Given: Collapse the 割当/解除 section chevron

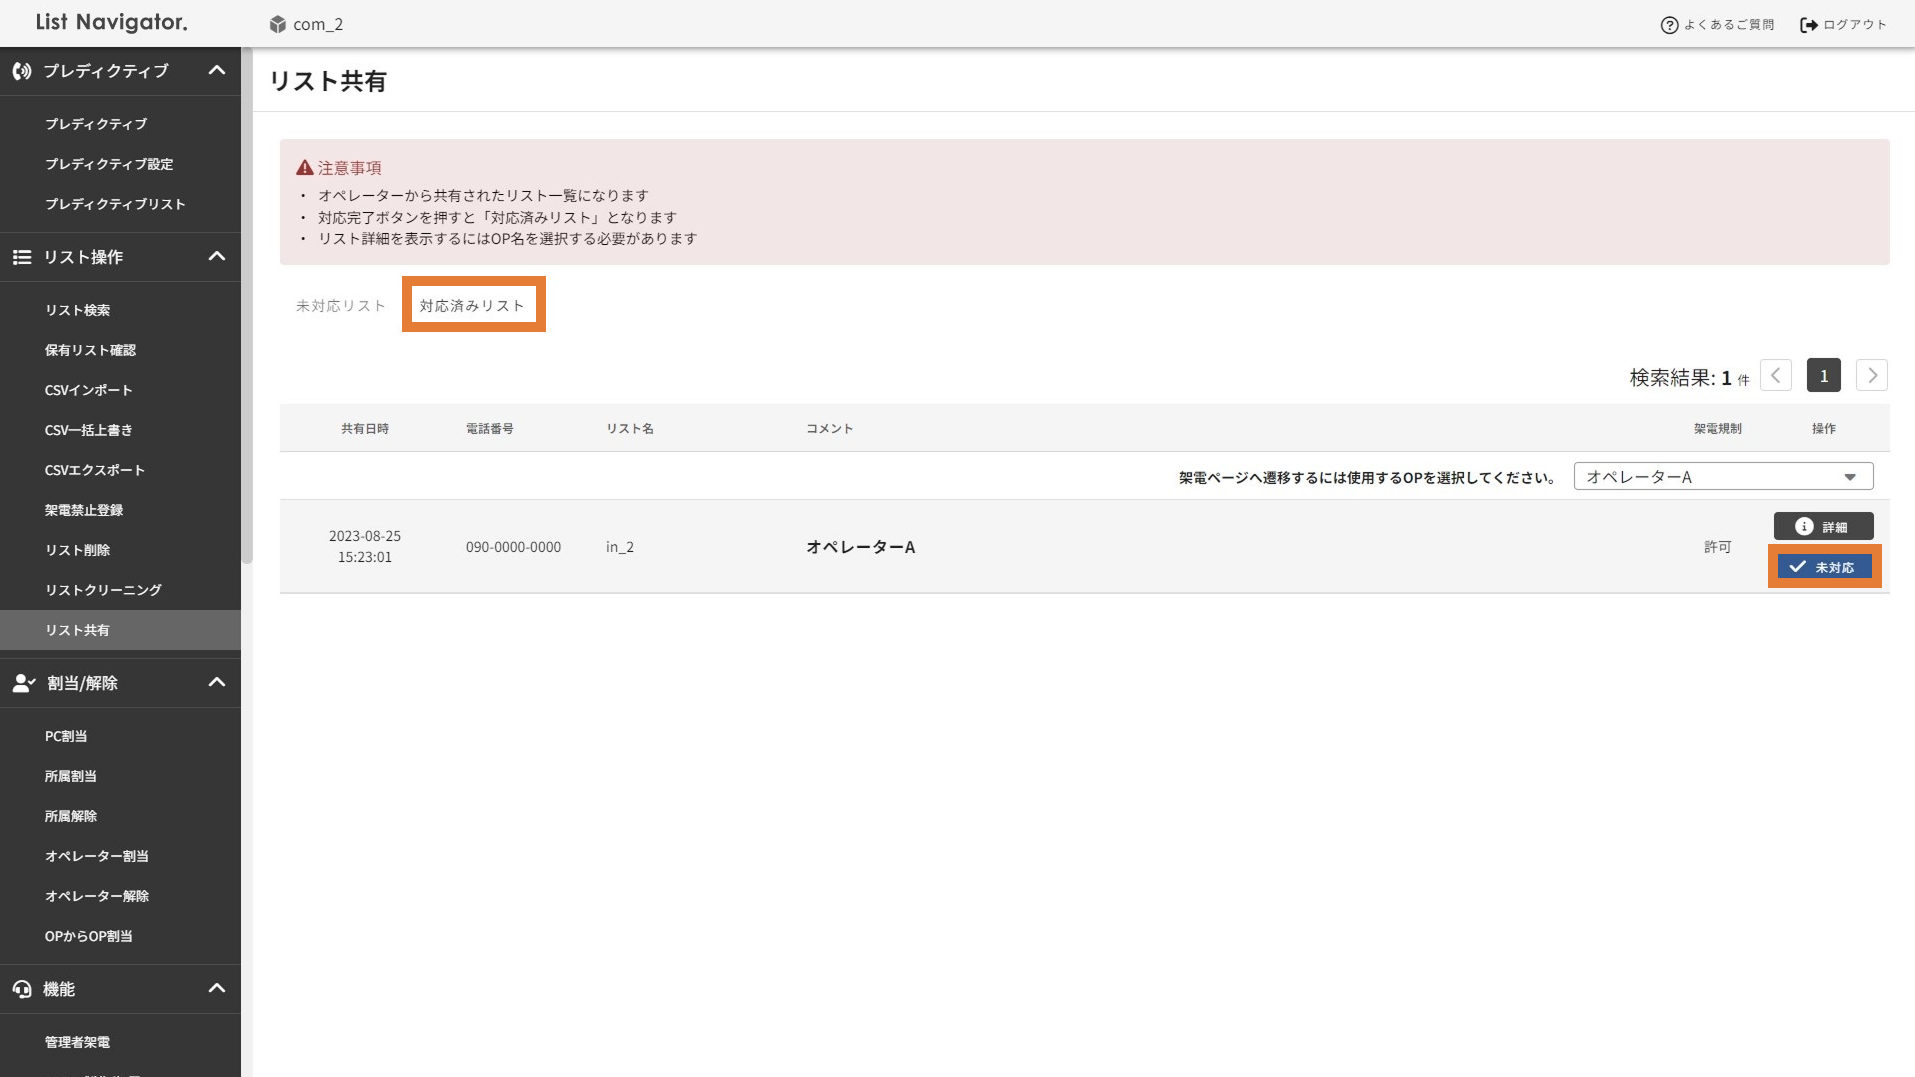Looking at the screenshot, I should (x=216, y=683).
